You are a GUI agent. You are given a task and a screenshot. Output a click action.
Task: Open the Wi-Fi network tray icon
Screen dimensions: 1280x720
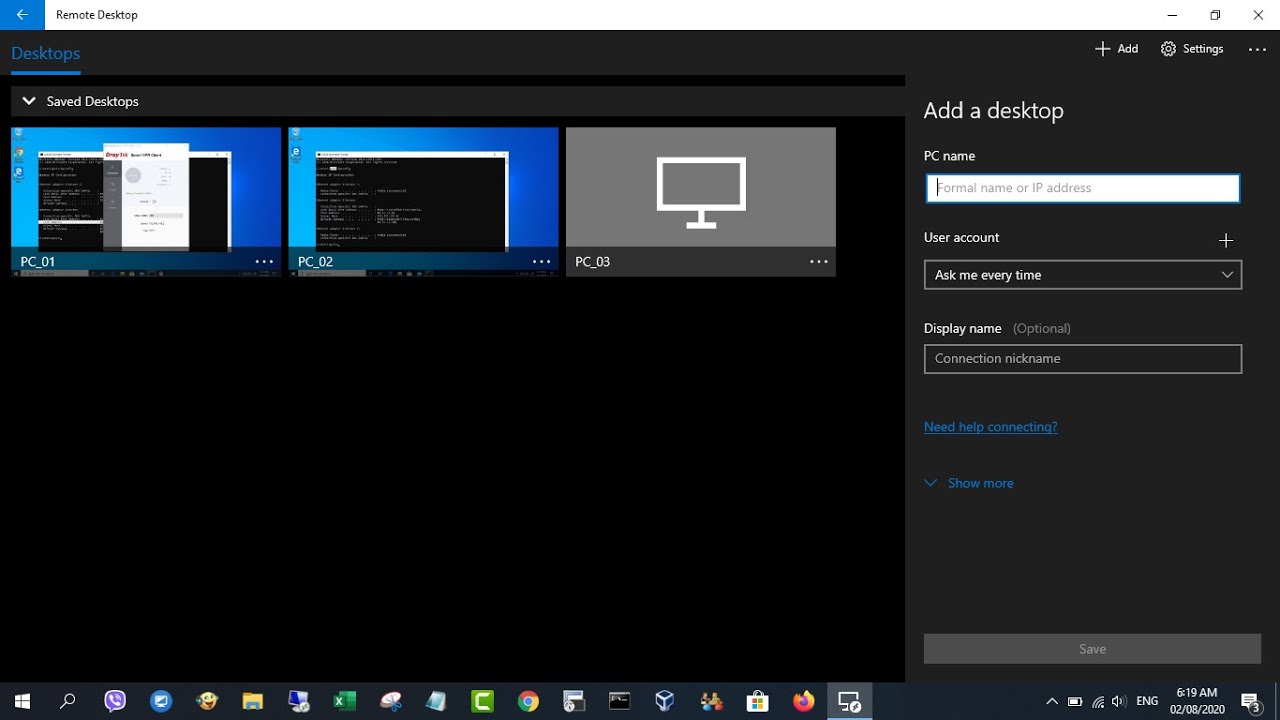1098,701
